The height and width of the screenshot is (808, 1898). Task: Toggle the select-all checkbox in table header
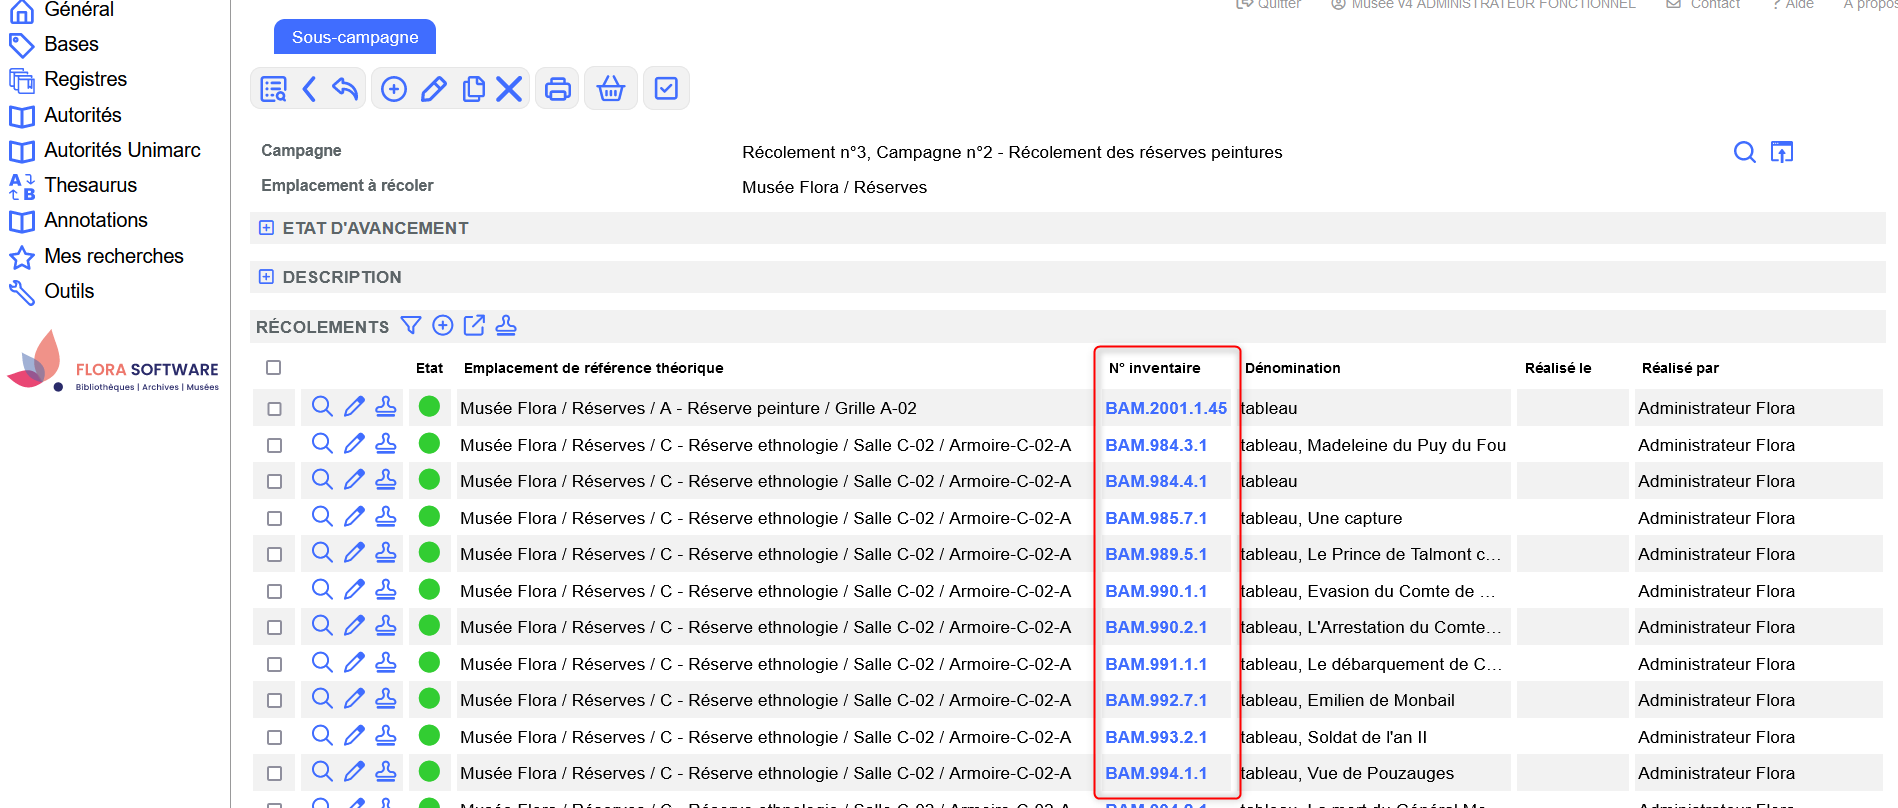tap(274, 368)
